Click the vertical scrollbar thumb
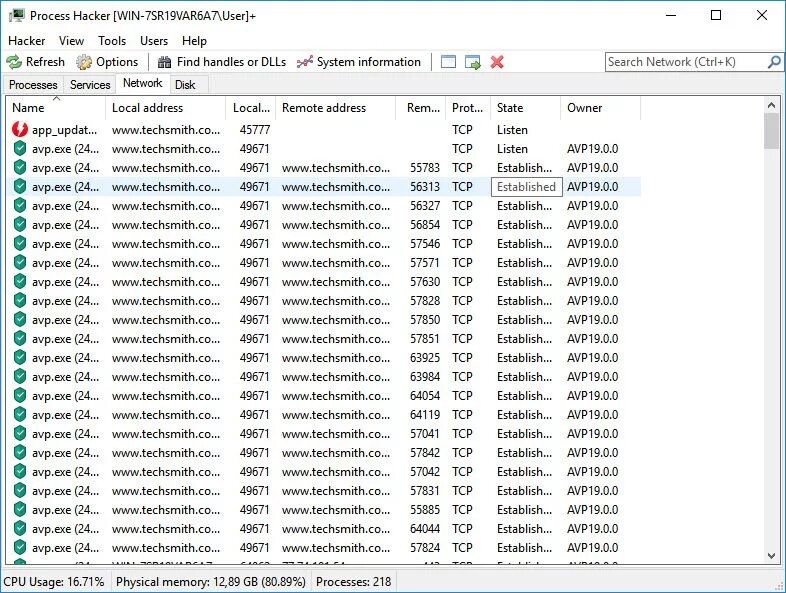The image size is (786, 593). pos(771,131)
